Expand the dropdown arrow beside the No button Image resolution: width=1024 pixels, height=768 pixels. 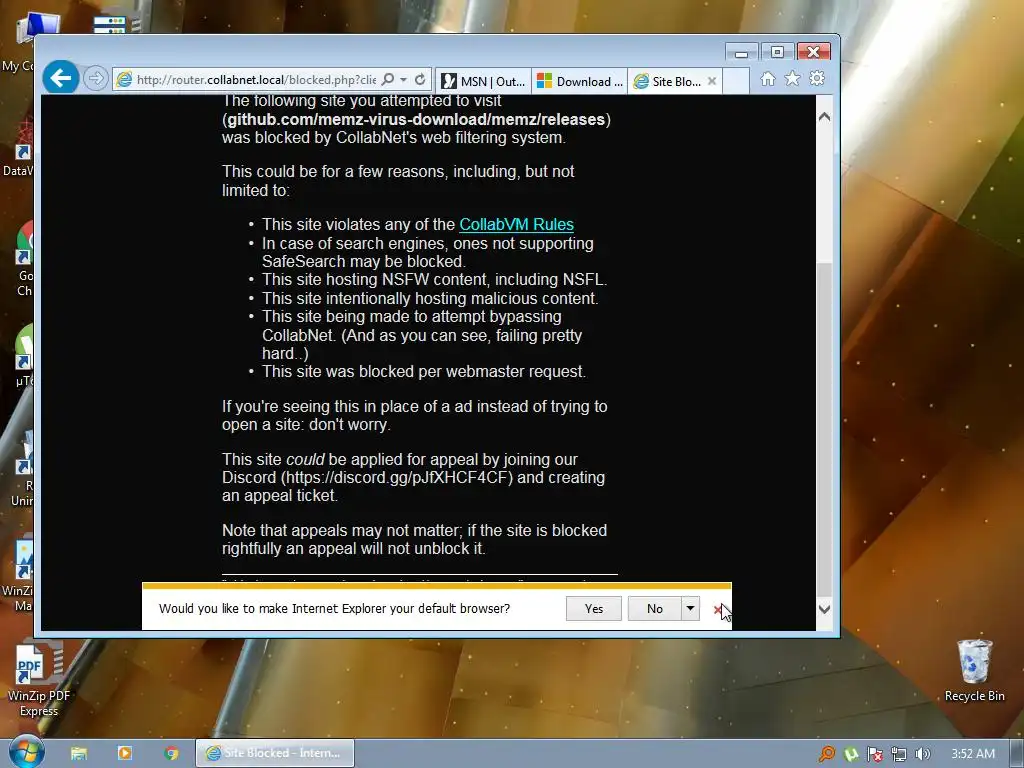click(690, 609)
